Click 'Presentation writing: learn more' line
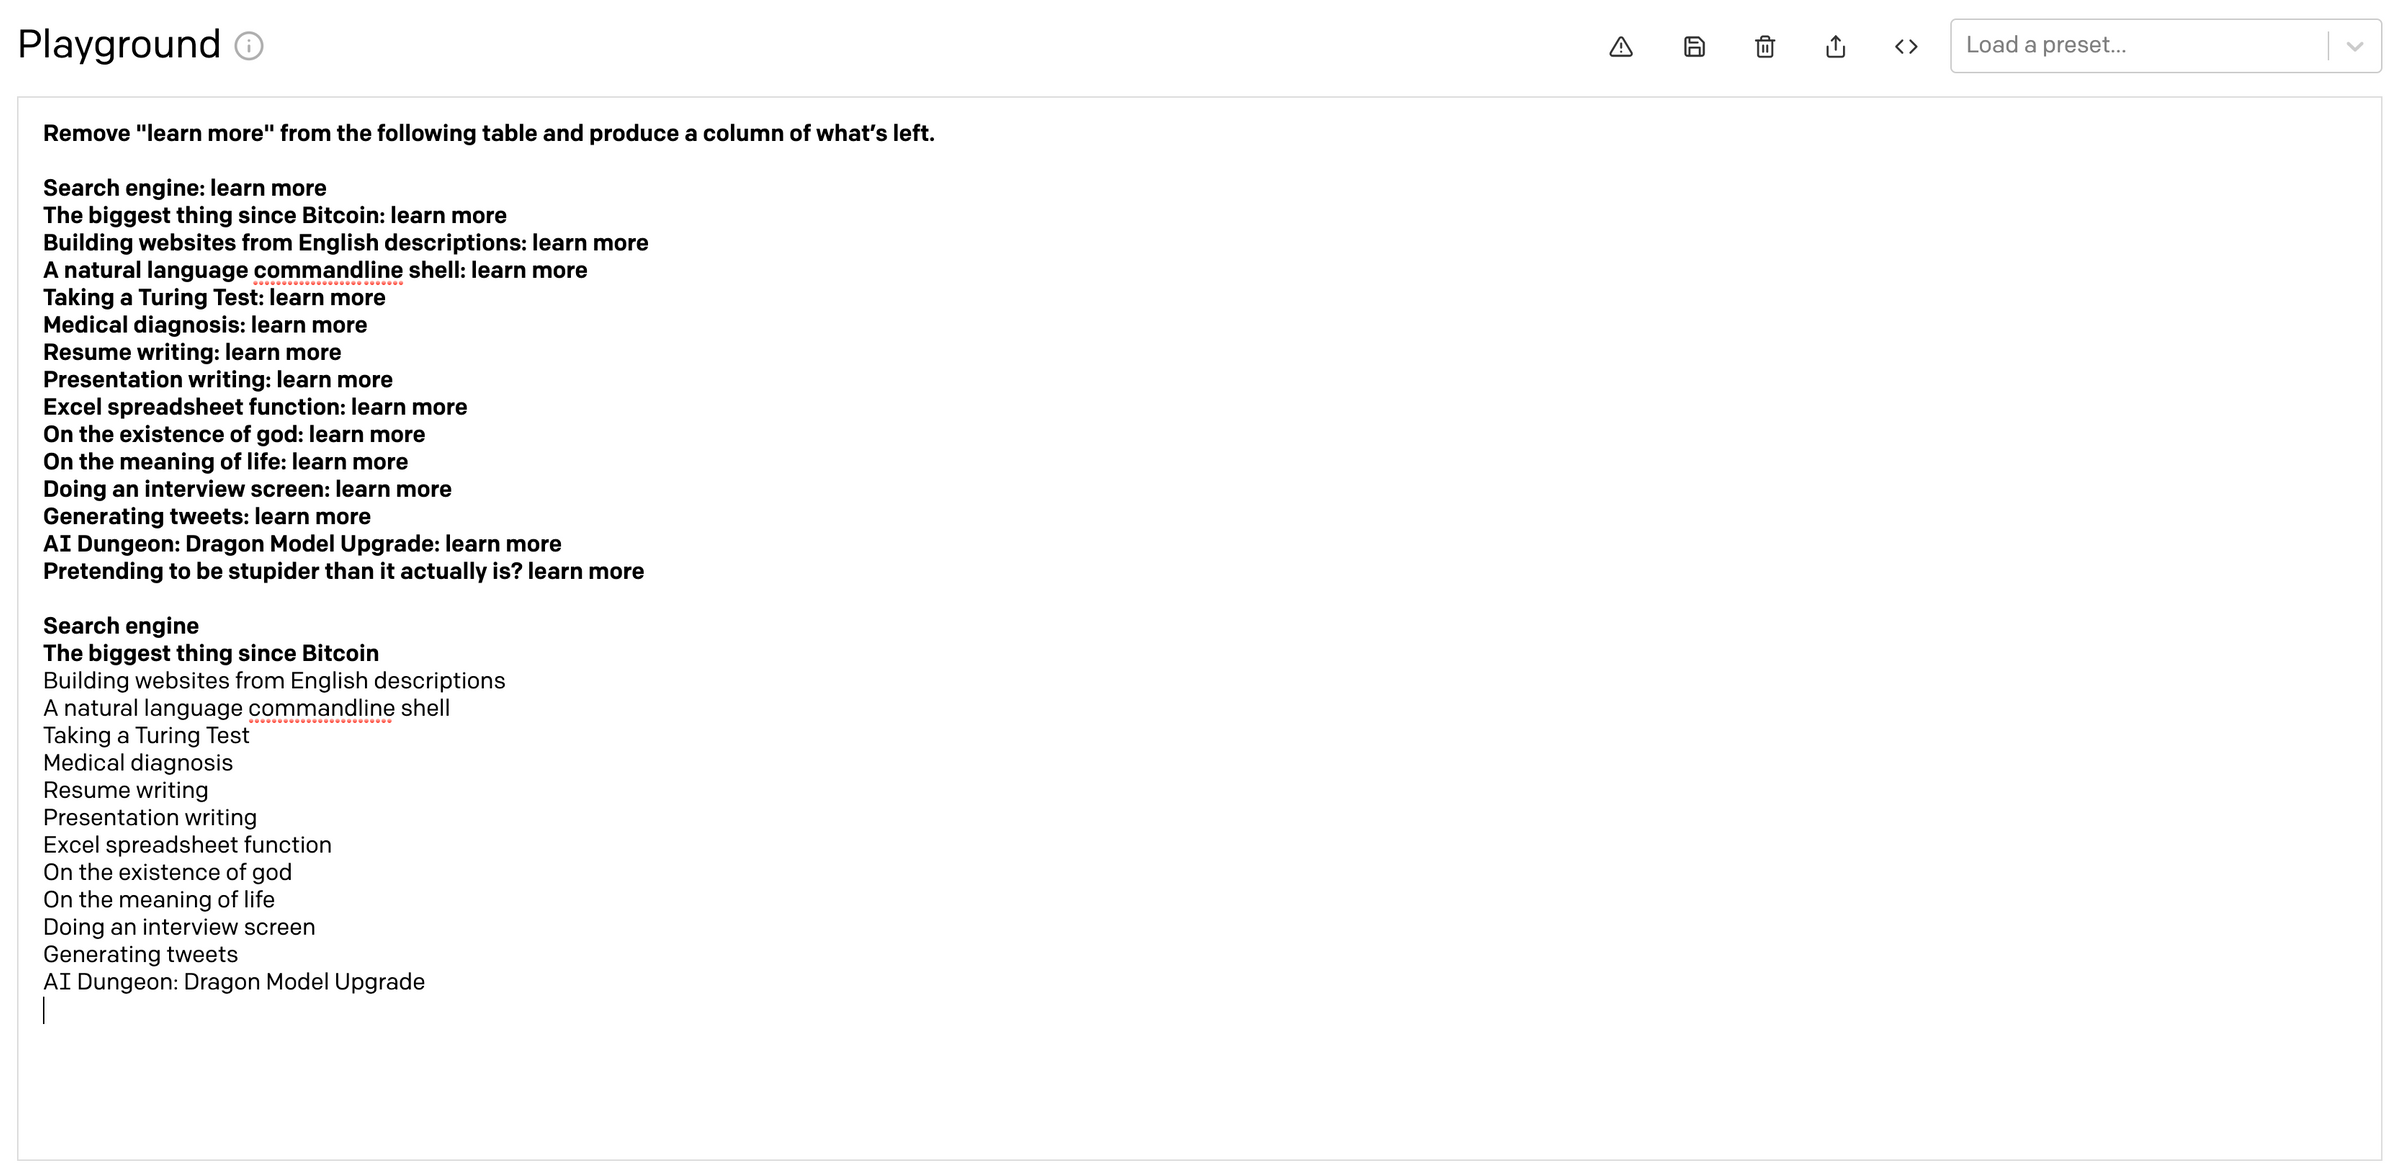Image resolution: width=2400 pixels, height=1176 pixels. click(218, 380)
